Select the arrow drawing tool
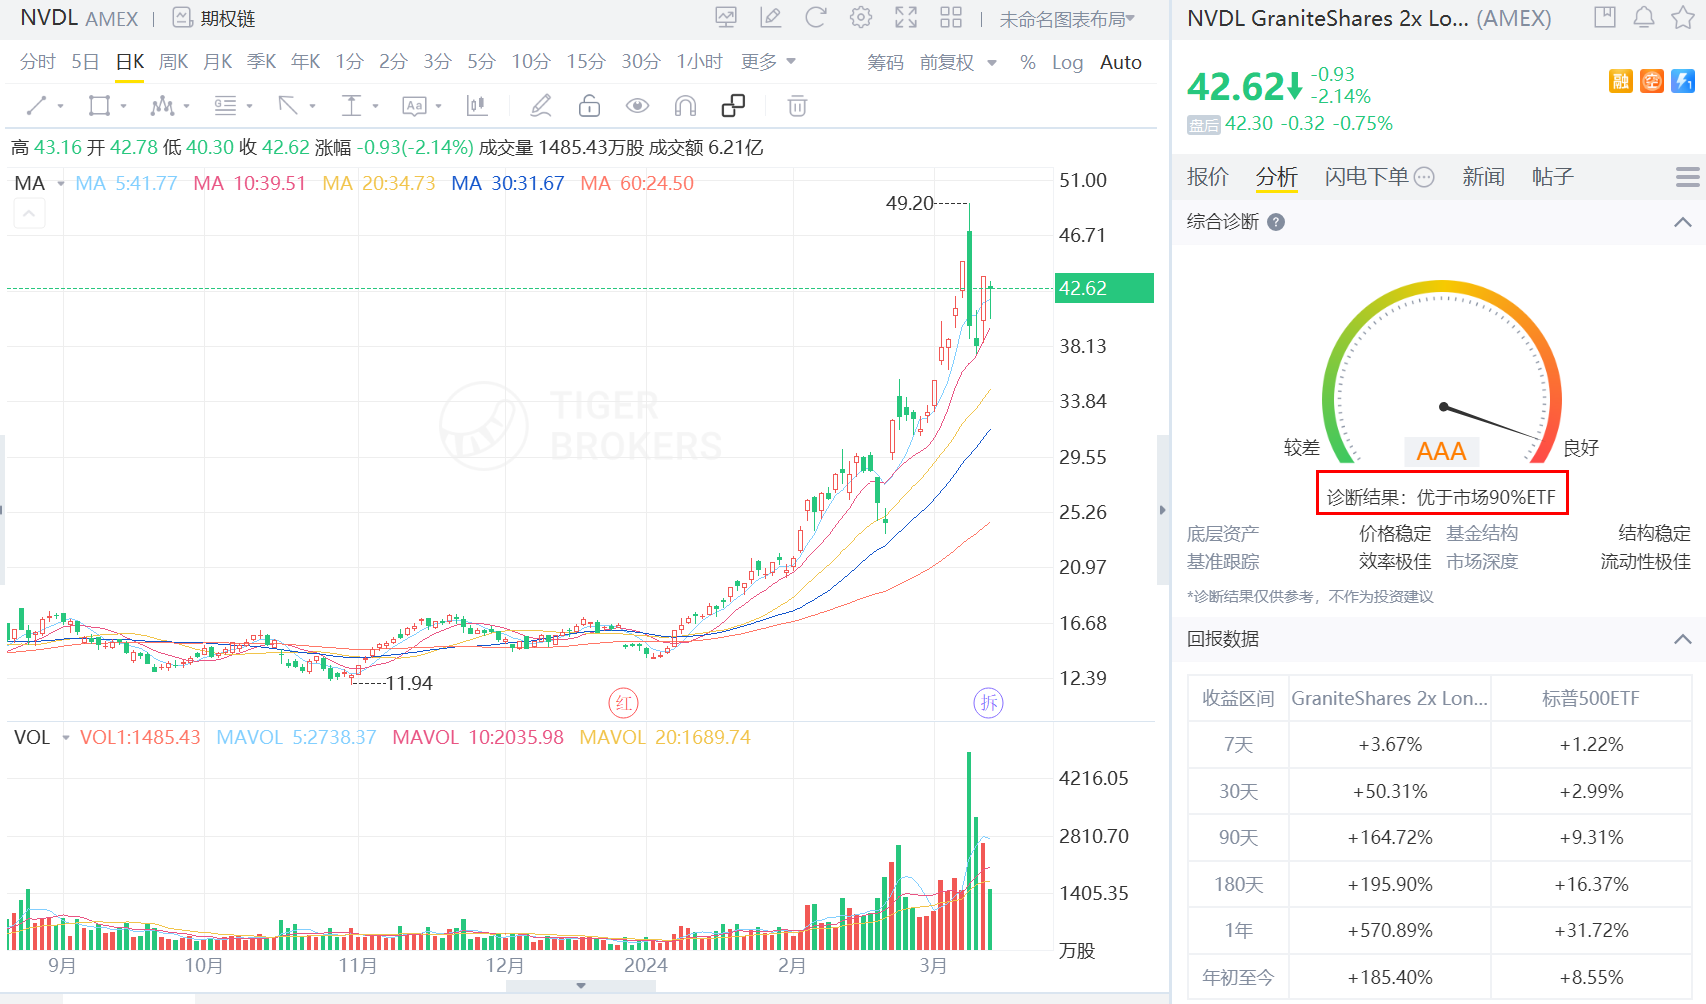This screenshot has width=1706, height=1004. click(288, 106)
